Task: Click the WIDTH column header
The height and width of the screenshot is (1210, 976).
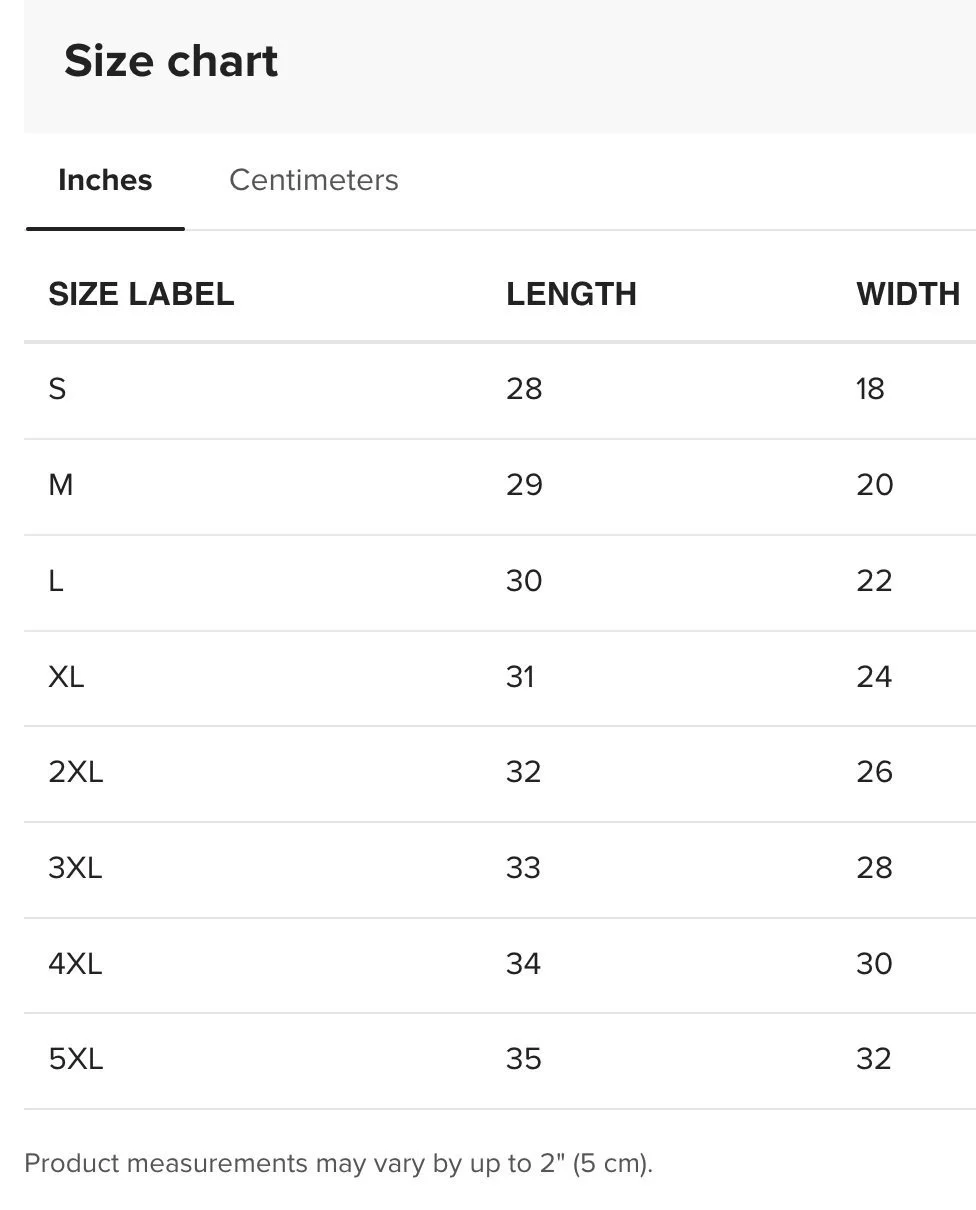Action: click(908, 294)
